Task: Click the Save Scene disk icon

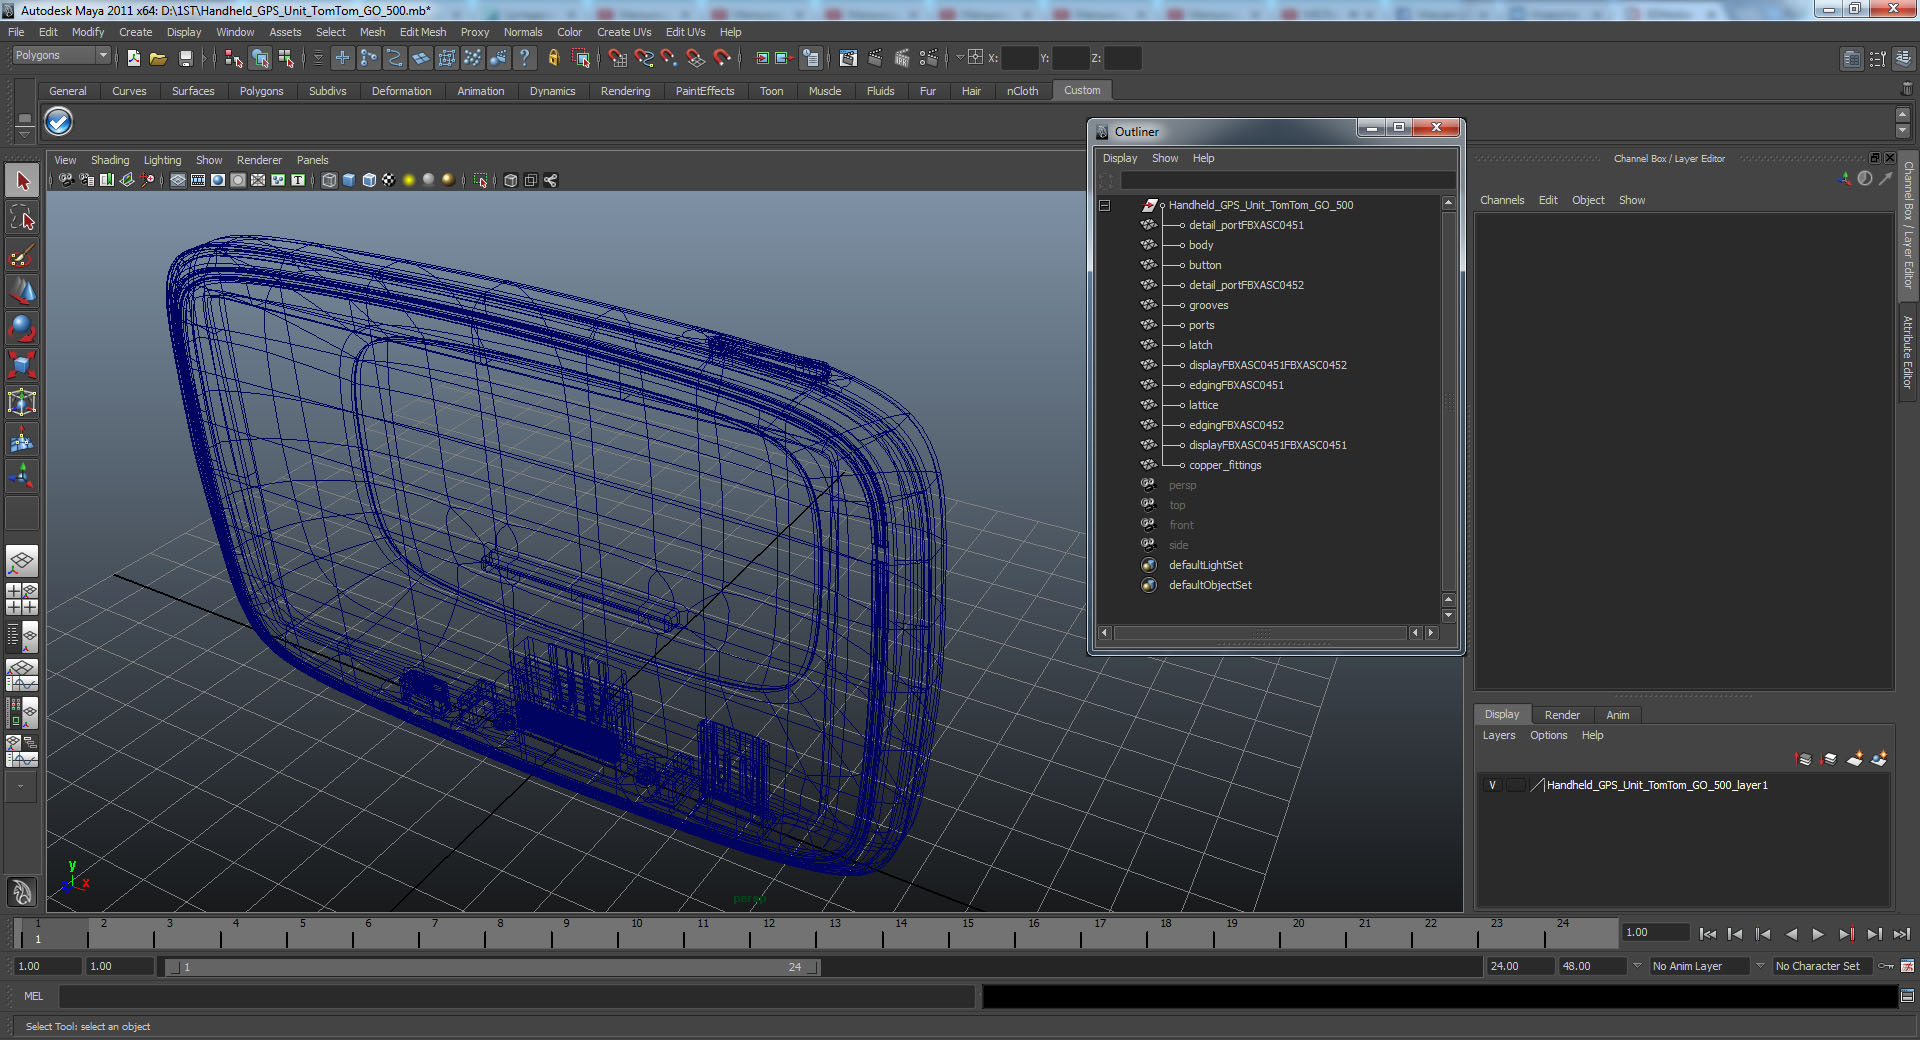Action: (x=185, y=58)
